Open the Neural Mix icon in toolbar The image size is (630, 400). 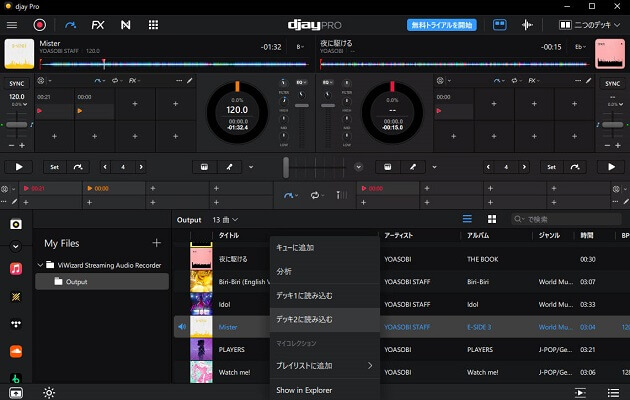(125, 25)
